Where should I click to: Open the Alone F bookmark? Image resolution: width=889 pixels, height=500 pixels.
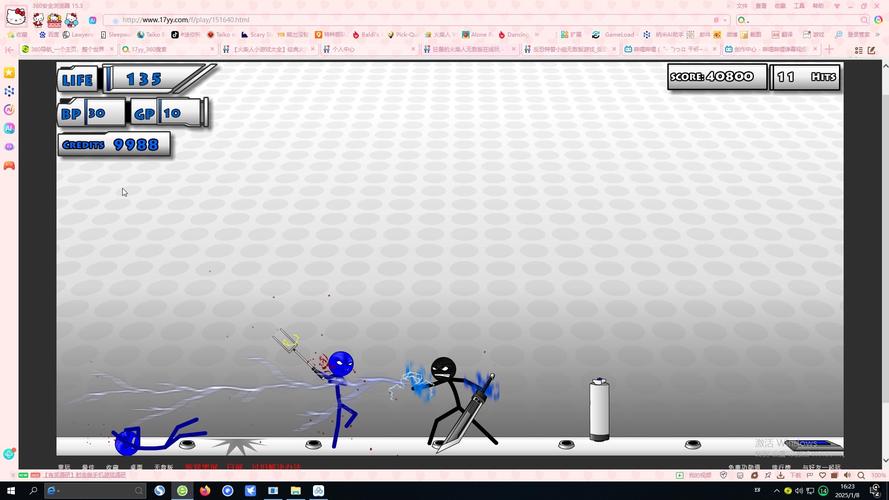[x=476, y=35]
